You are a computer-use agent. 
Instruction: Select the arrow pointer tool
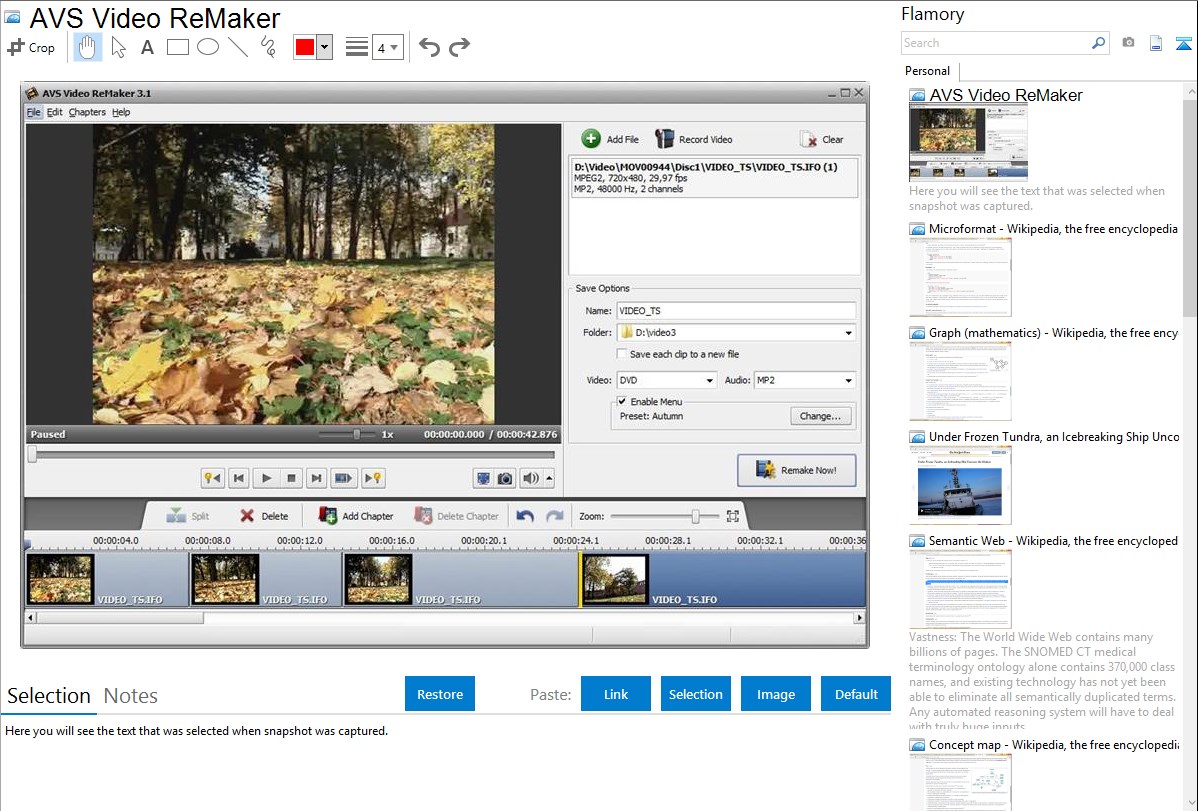pos(118,47)
